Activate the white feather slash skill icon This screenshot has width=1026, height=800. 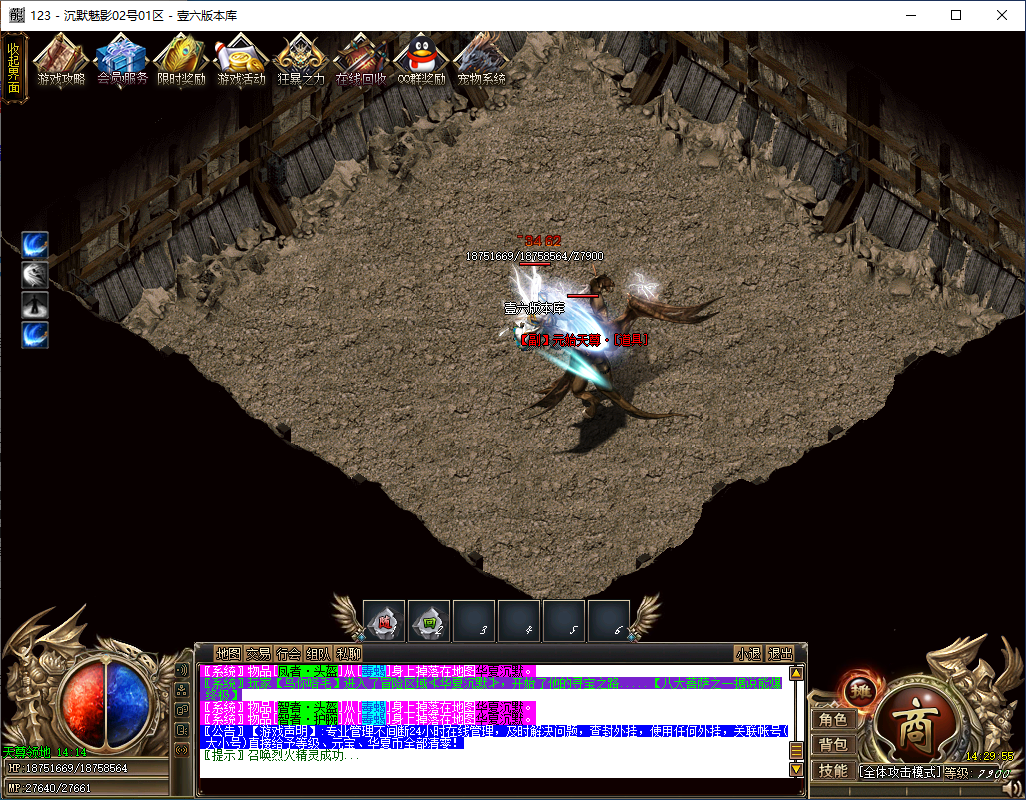point(35,275)
